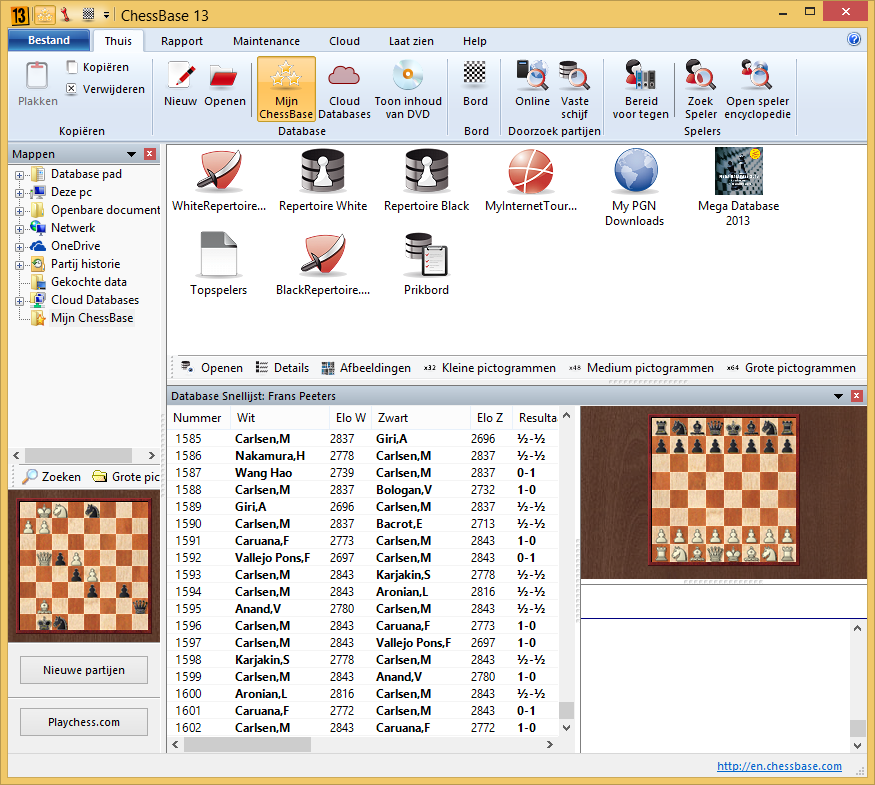
Task: Select Prikbord clipboard database icon
Action: tap(426, 254)
